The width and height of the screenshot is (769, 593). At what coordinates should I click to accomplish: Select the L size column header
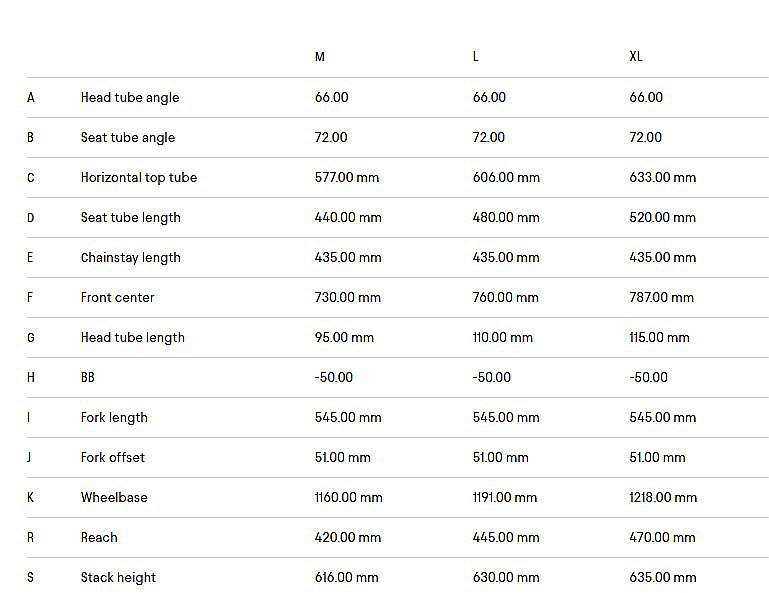coord(476,57)
